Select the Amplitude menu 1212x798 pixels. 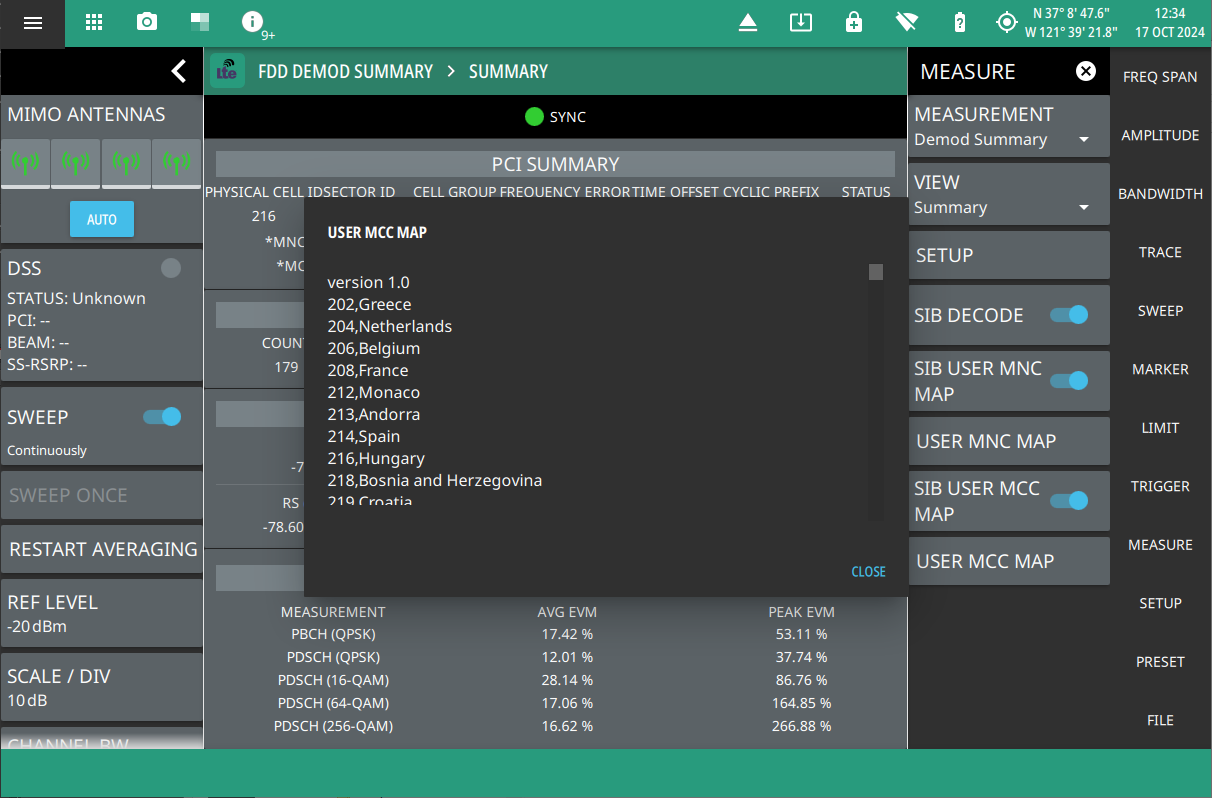tap(1160, 135)
